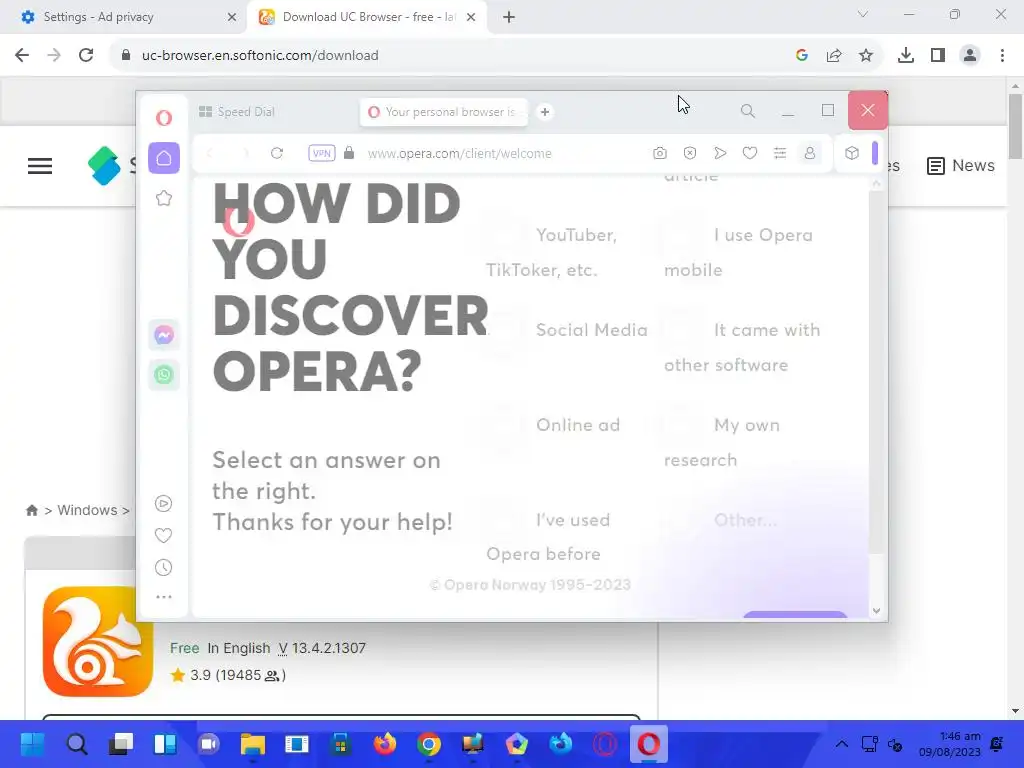This screenshot has height=768, width=1024.
Task: Open taskbar Search
Action: coord(76,744)
